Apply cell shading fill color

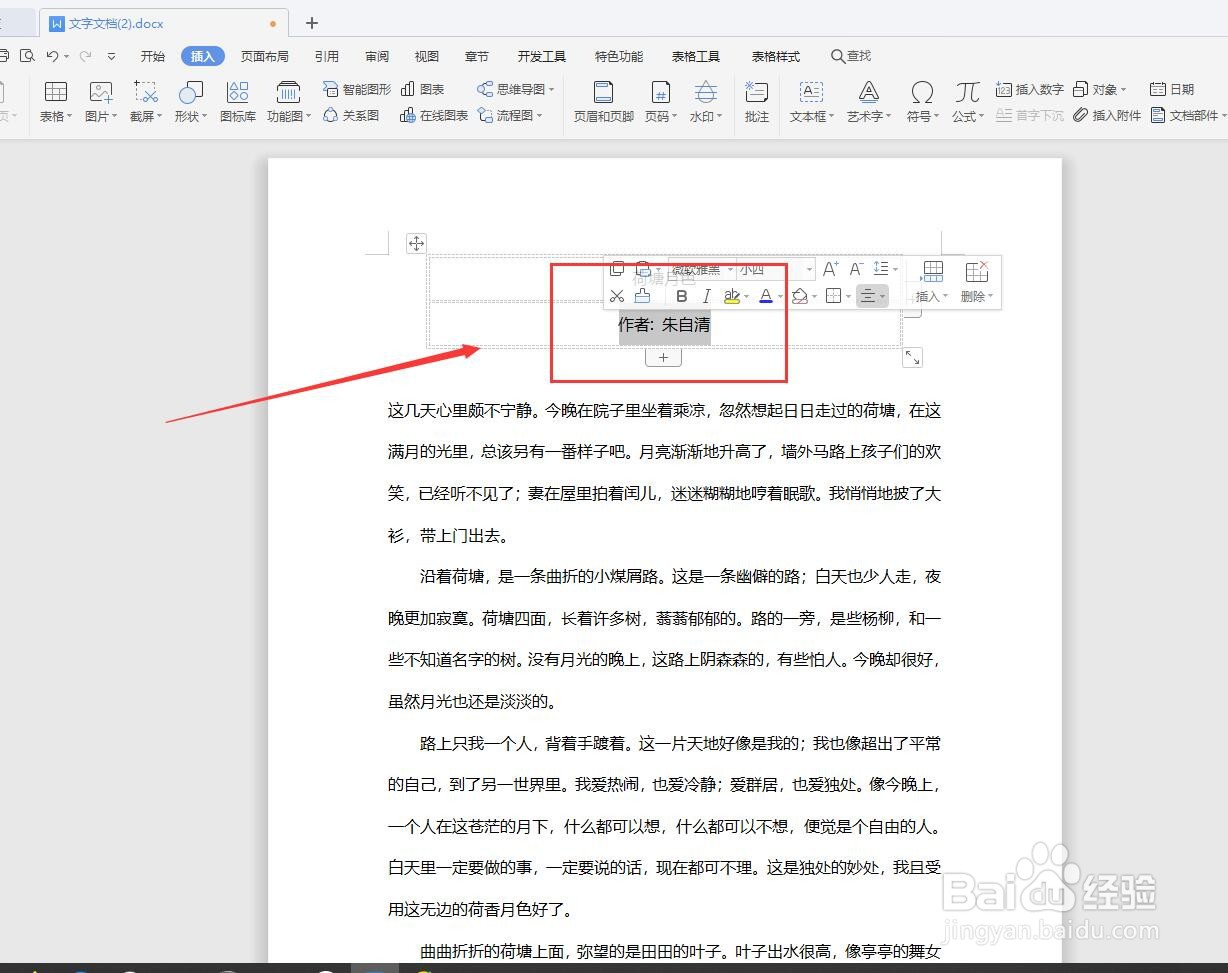click(799, 296)
